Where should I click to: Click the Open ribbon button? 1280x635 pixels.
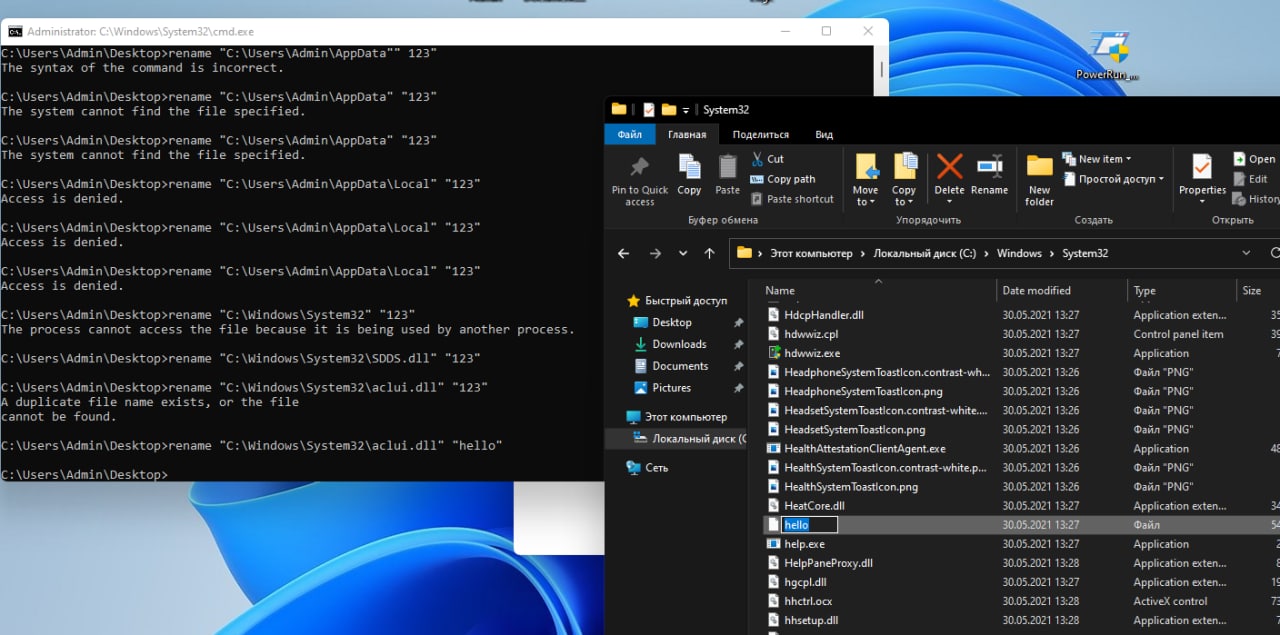click(1254, 159)
